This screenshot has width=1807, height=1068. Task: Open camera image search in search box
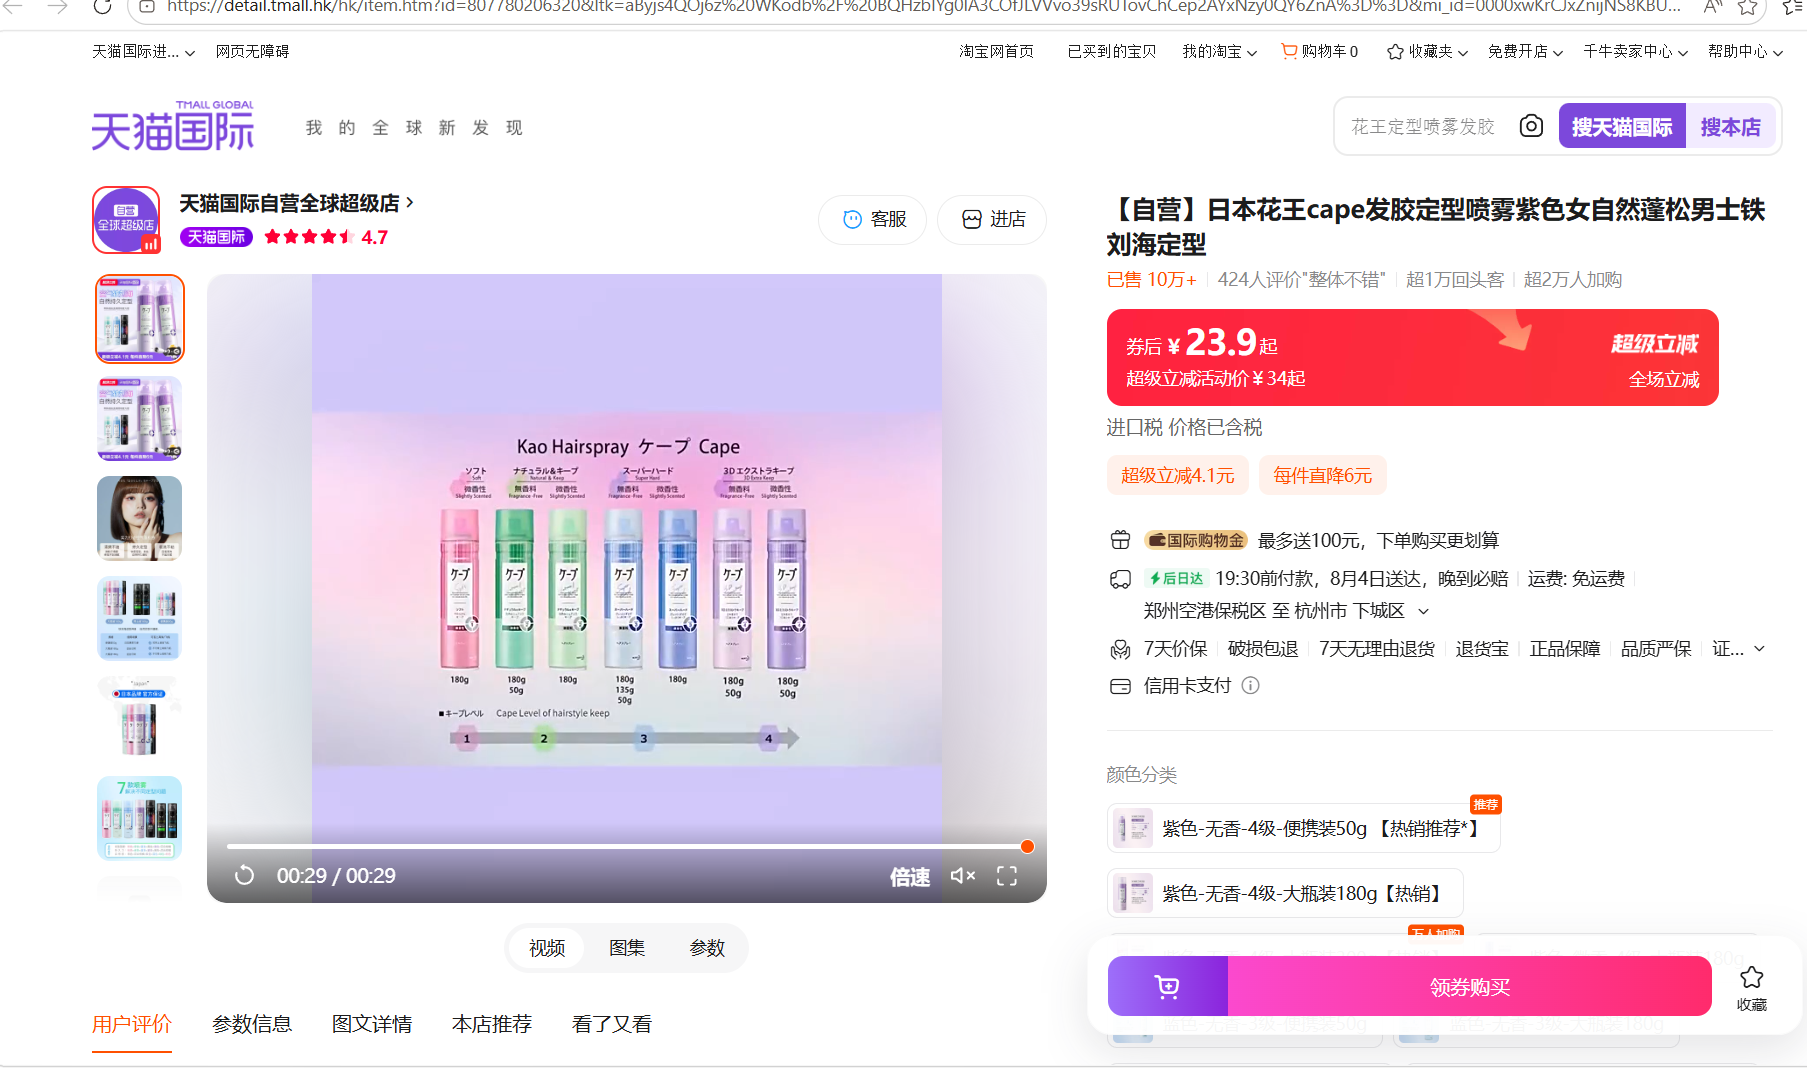[x=1530, y=126]
